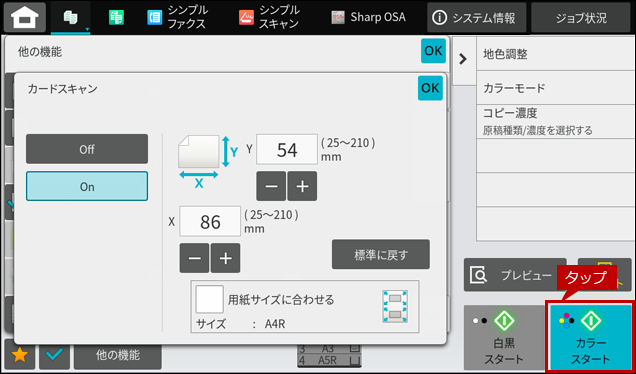The image size is (636, 374).
Task: Open favorites star icon
Action: click(20, 355)
